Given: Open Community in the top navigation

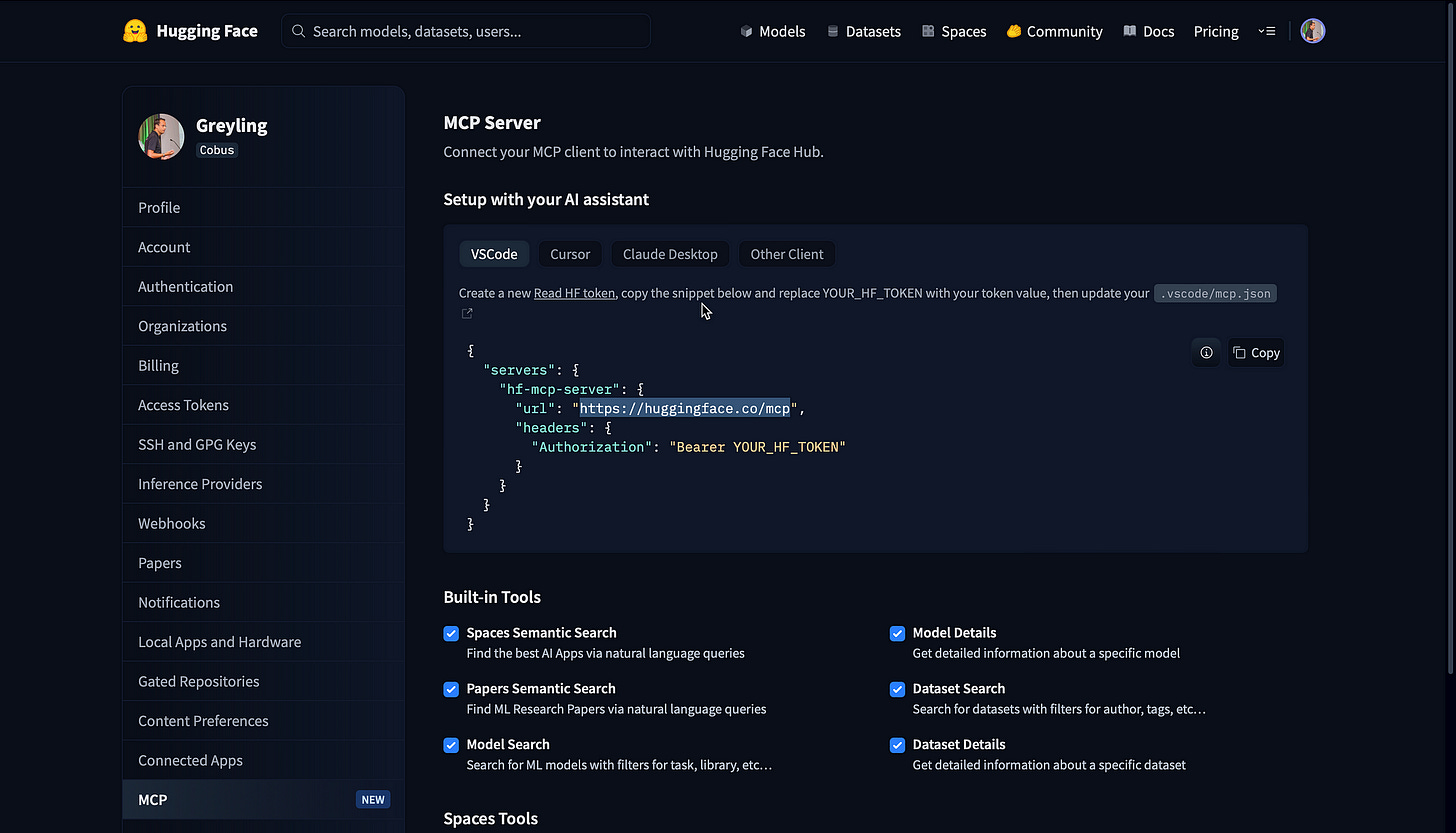Looking at the screenshot, I should coord(1054,31).
